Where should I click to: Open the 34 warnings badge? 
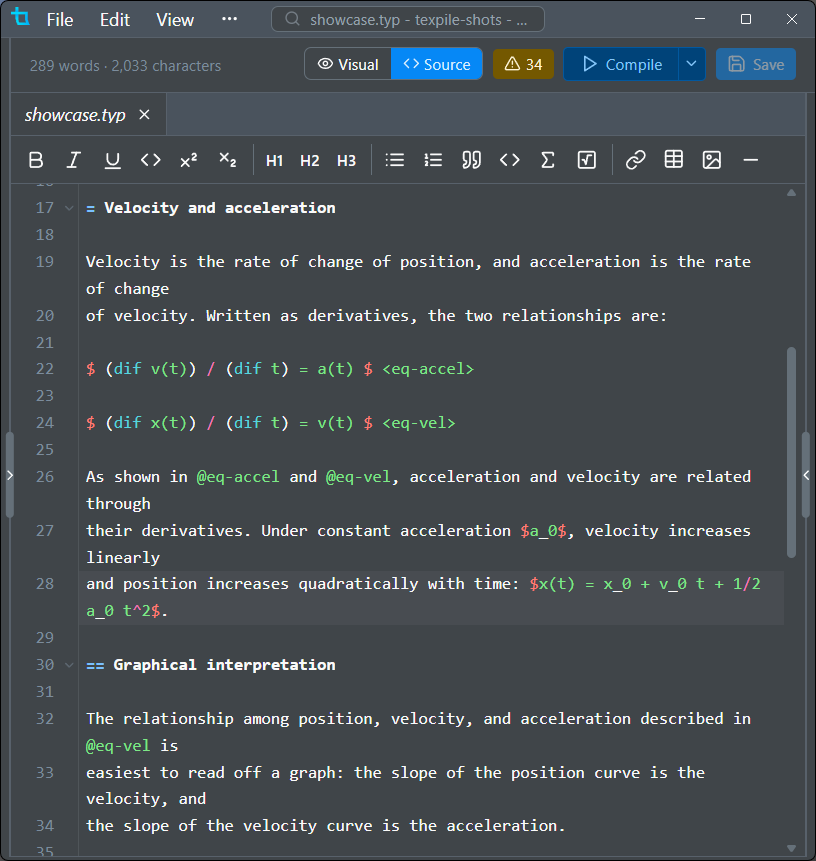tap(523, 64)
